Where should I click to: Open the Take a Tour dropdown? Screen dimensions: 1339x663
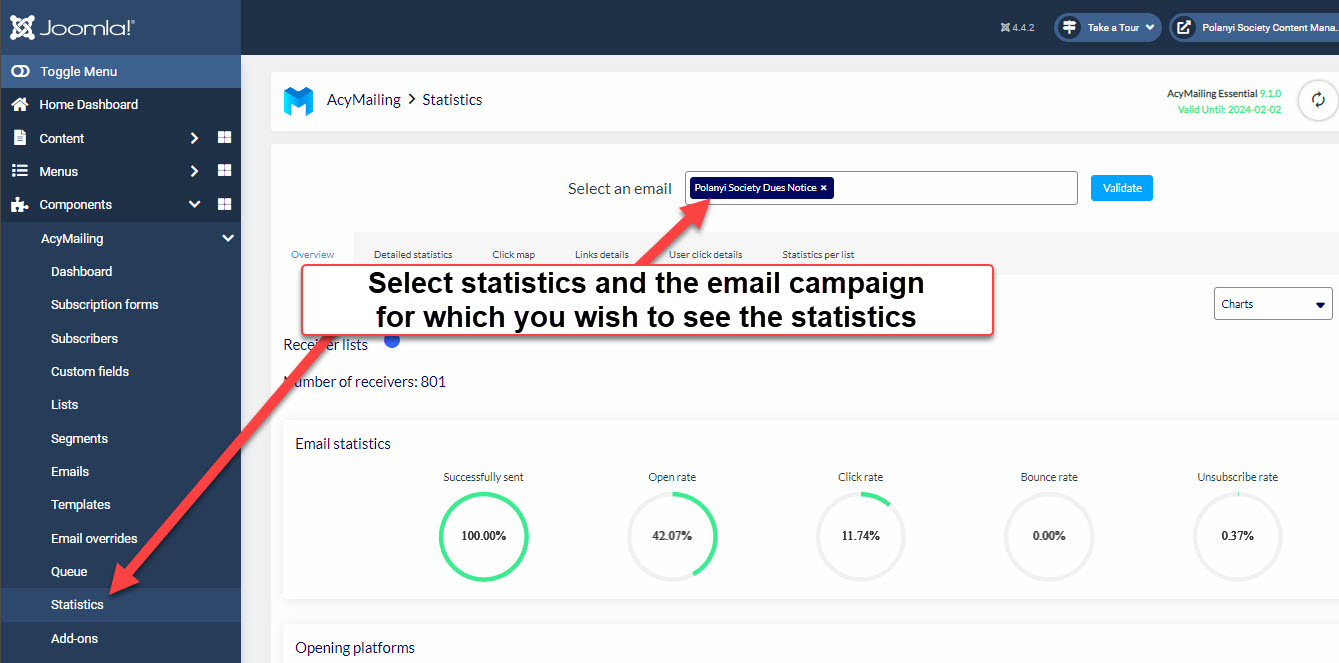(x=1107, y=28)
